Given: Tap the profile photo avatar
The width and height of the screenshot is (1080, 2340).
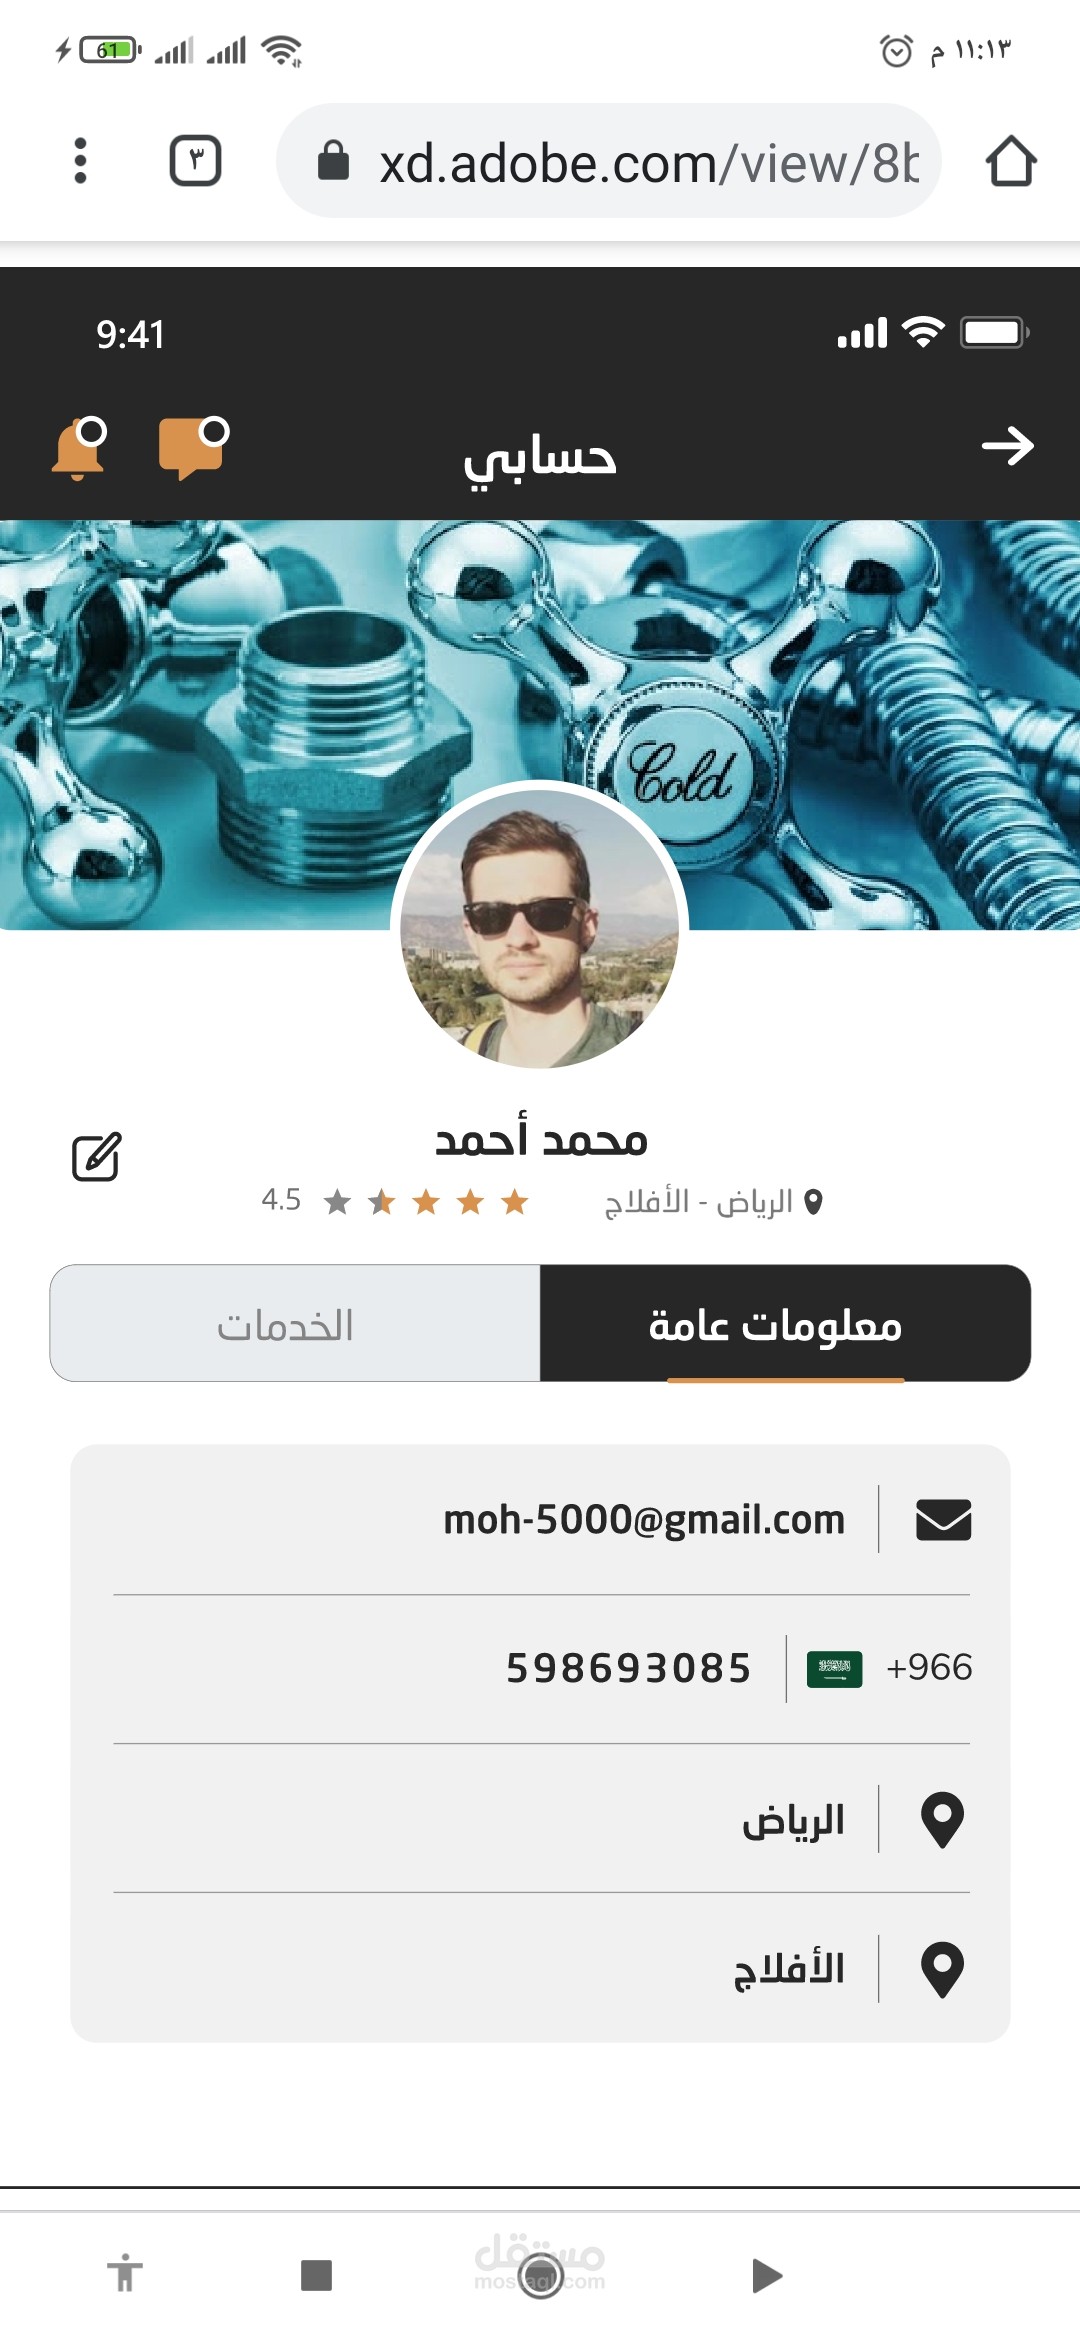Looking at the screenshot, I should click(x=540, y=929).
